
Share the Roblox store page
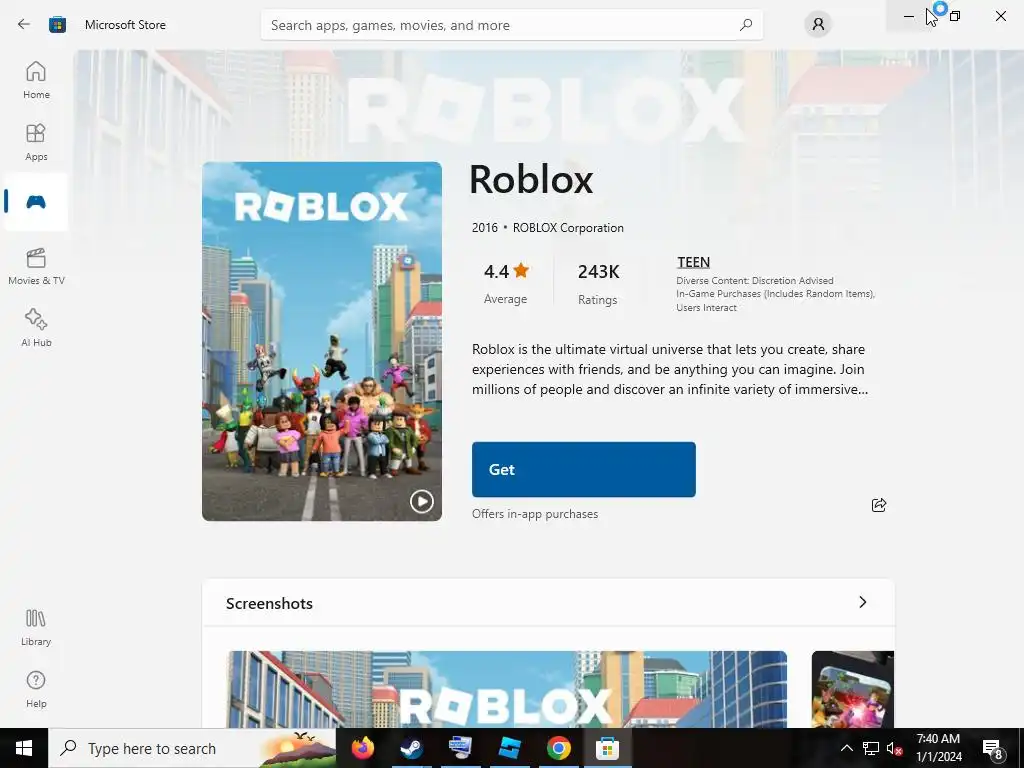pyautogui.click(x=878, y=505)
